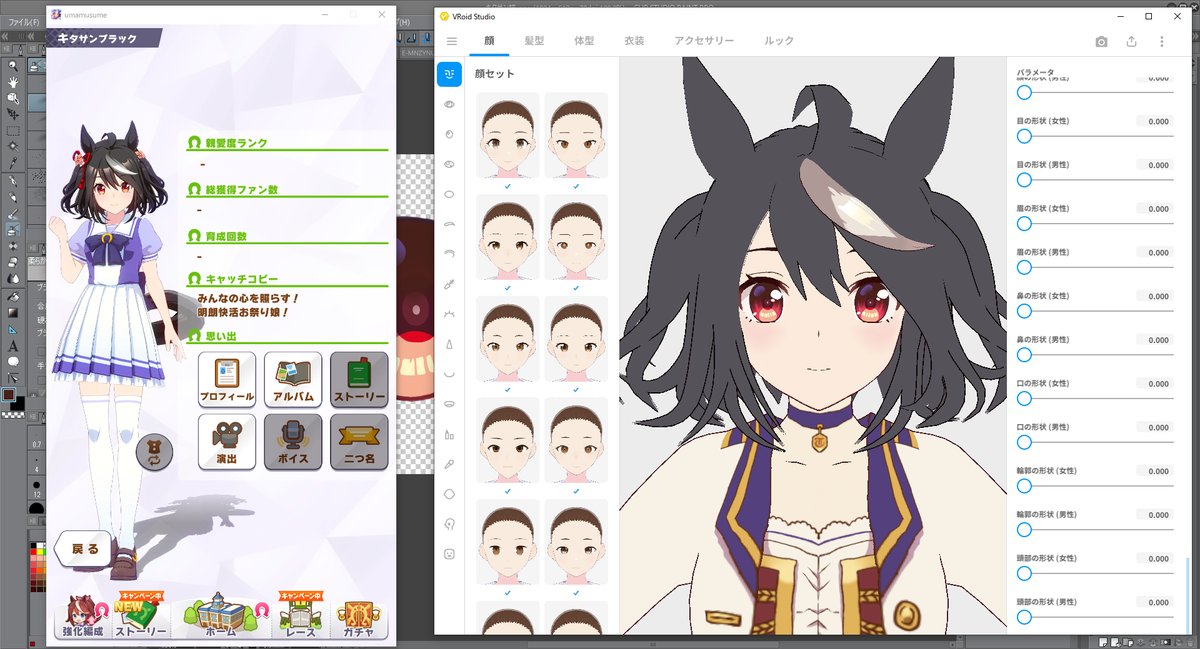
Task: Select the Text (A) tool in Clip Studio
Action: tap(13, 345)
